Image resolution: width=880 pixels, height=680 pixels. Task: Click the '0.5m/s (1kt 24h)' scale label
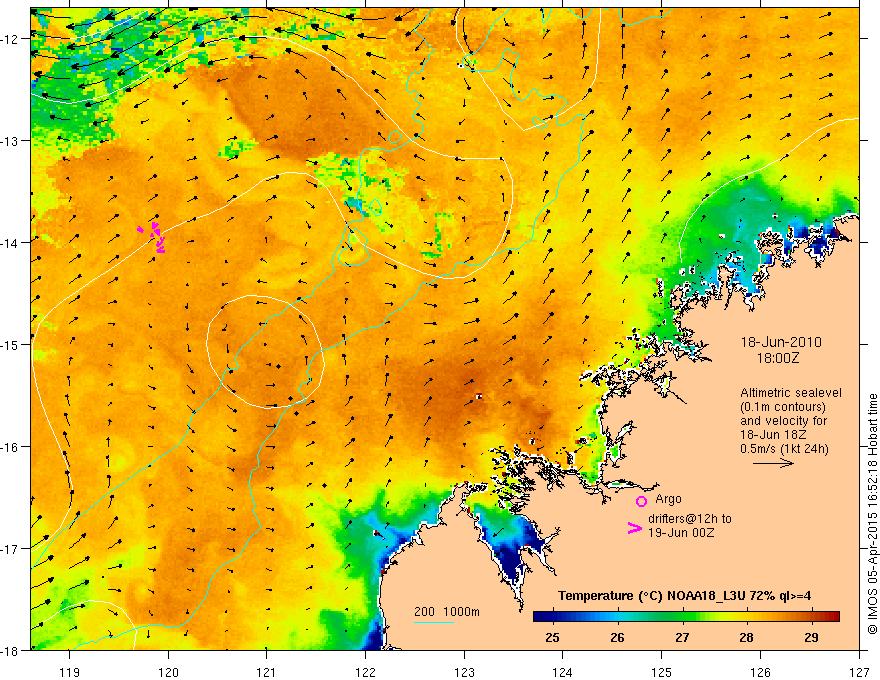[784, 449]
